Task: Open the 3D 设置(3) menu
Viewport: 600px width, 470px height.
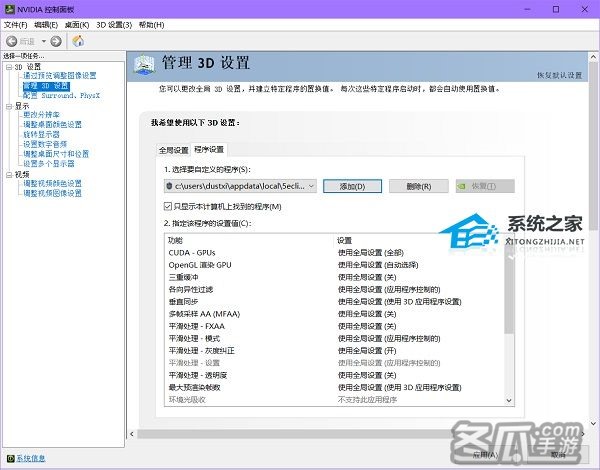Action: (x=114, y=25)
